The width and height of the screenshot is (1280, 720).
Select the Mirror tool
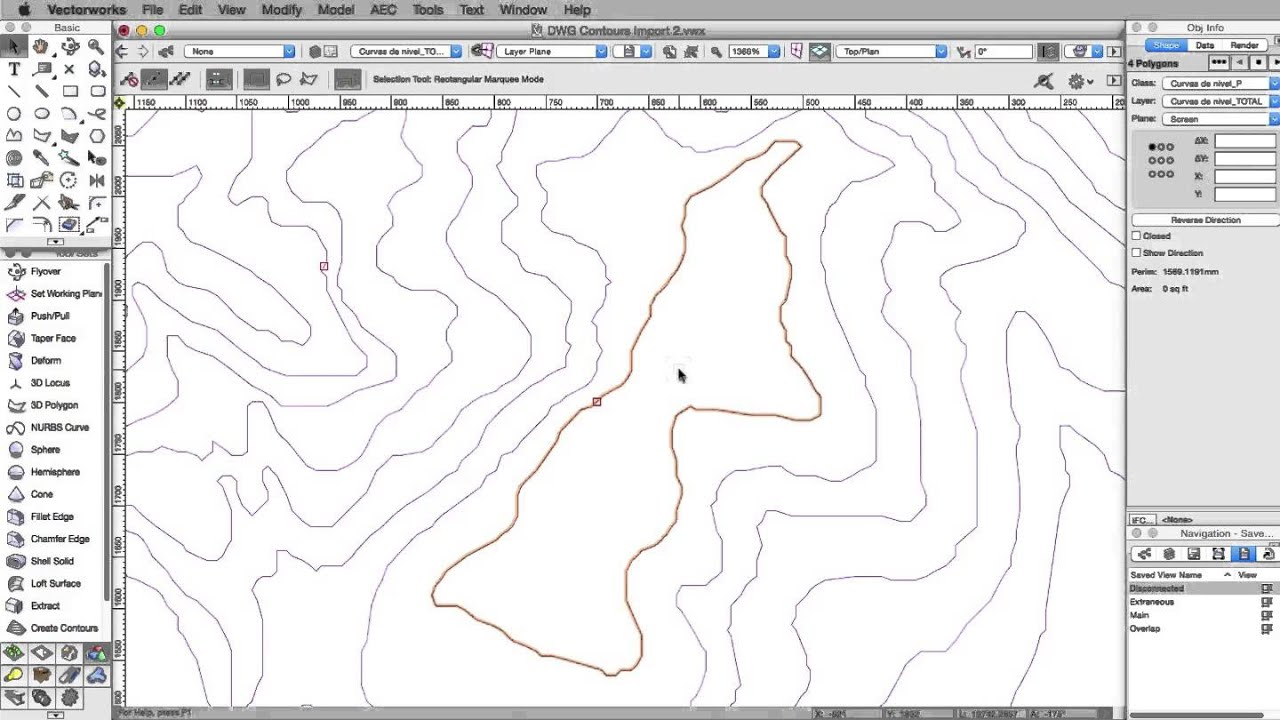click(x=96, y=180)
